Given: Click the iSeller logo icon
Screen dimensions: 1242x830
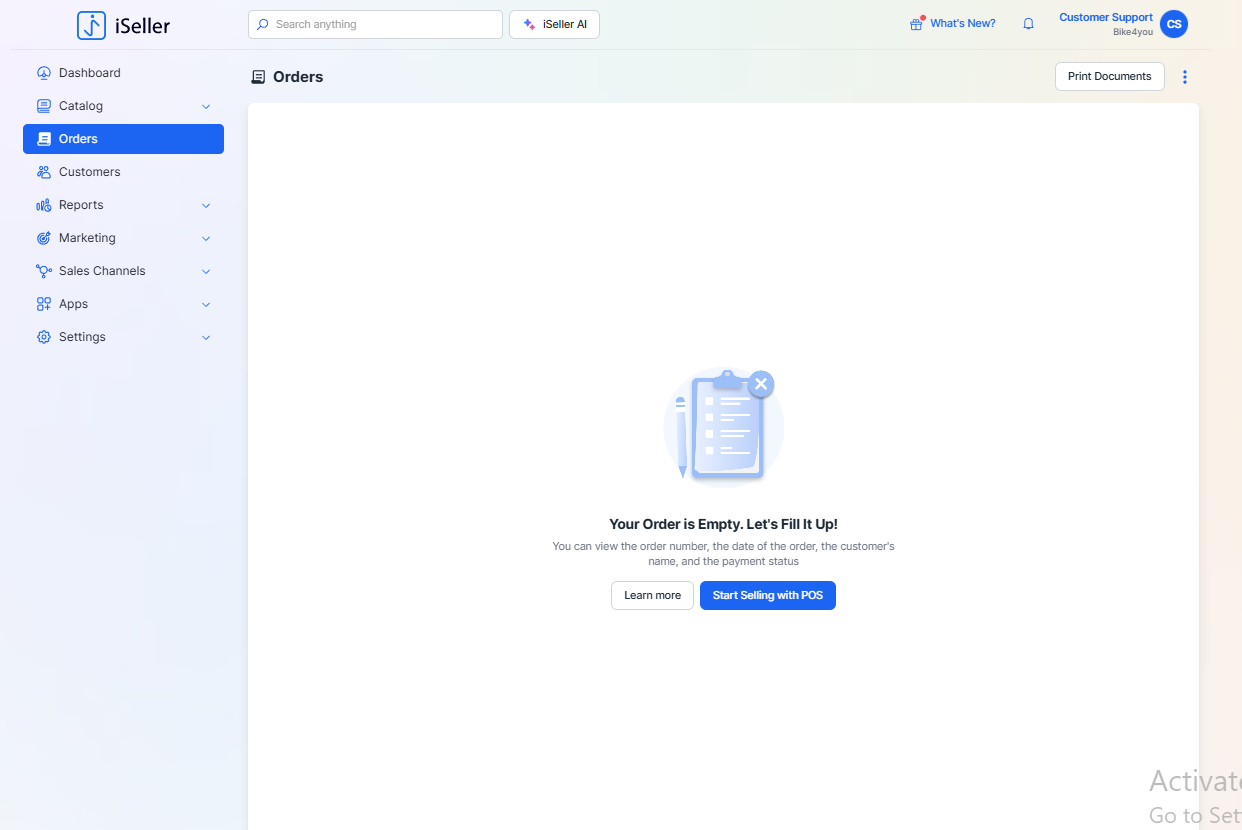Looking at the screenshot, I should 91,25.
